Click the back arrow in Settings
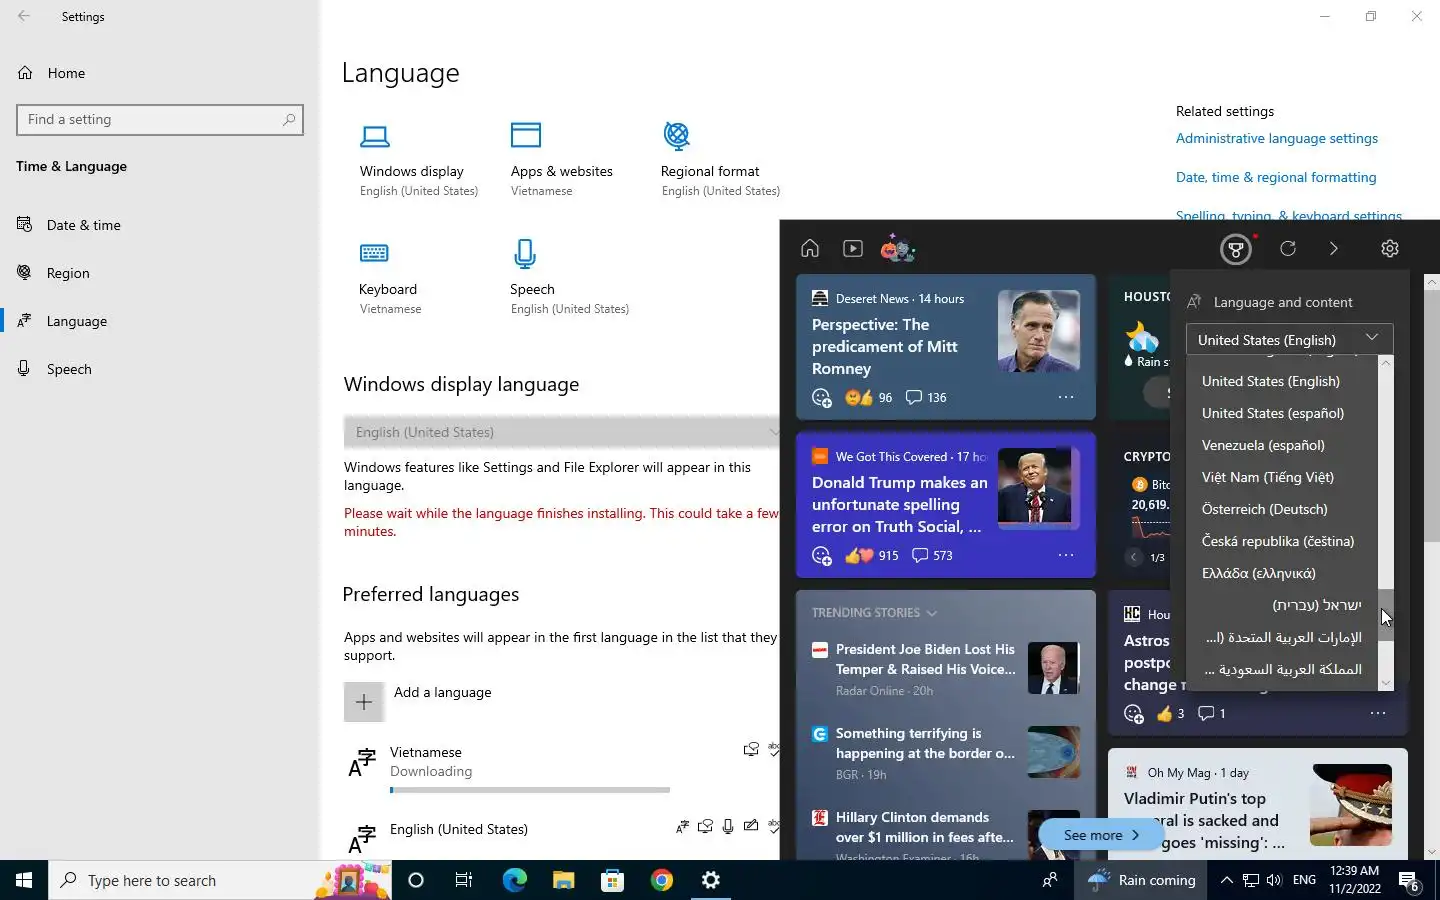Screen dimensions: 1440x900 [24, 16]
